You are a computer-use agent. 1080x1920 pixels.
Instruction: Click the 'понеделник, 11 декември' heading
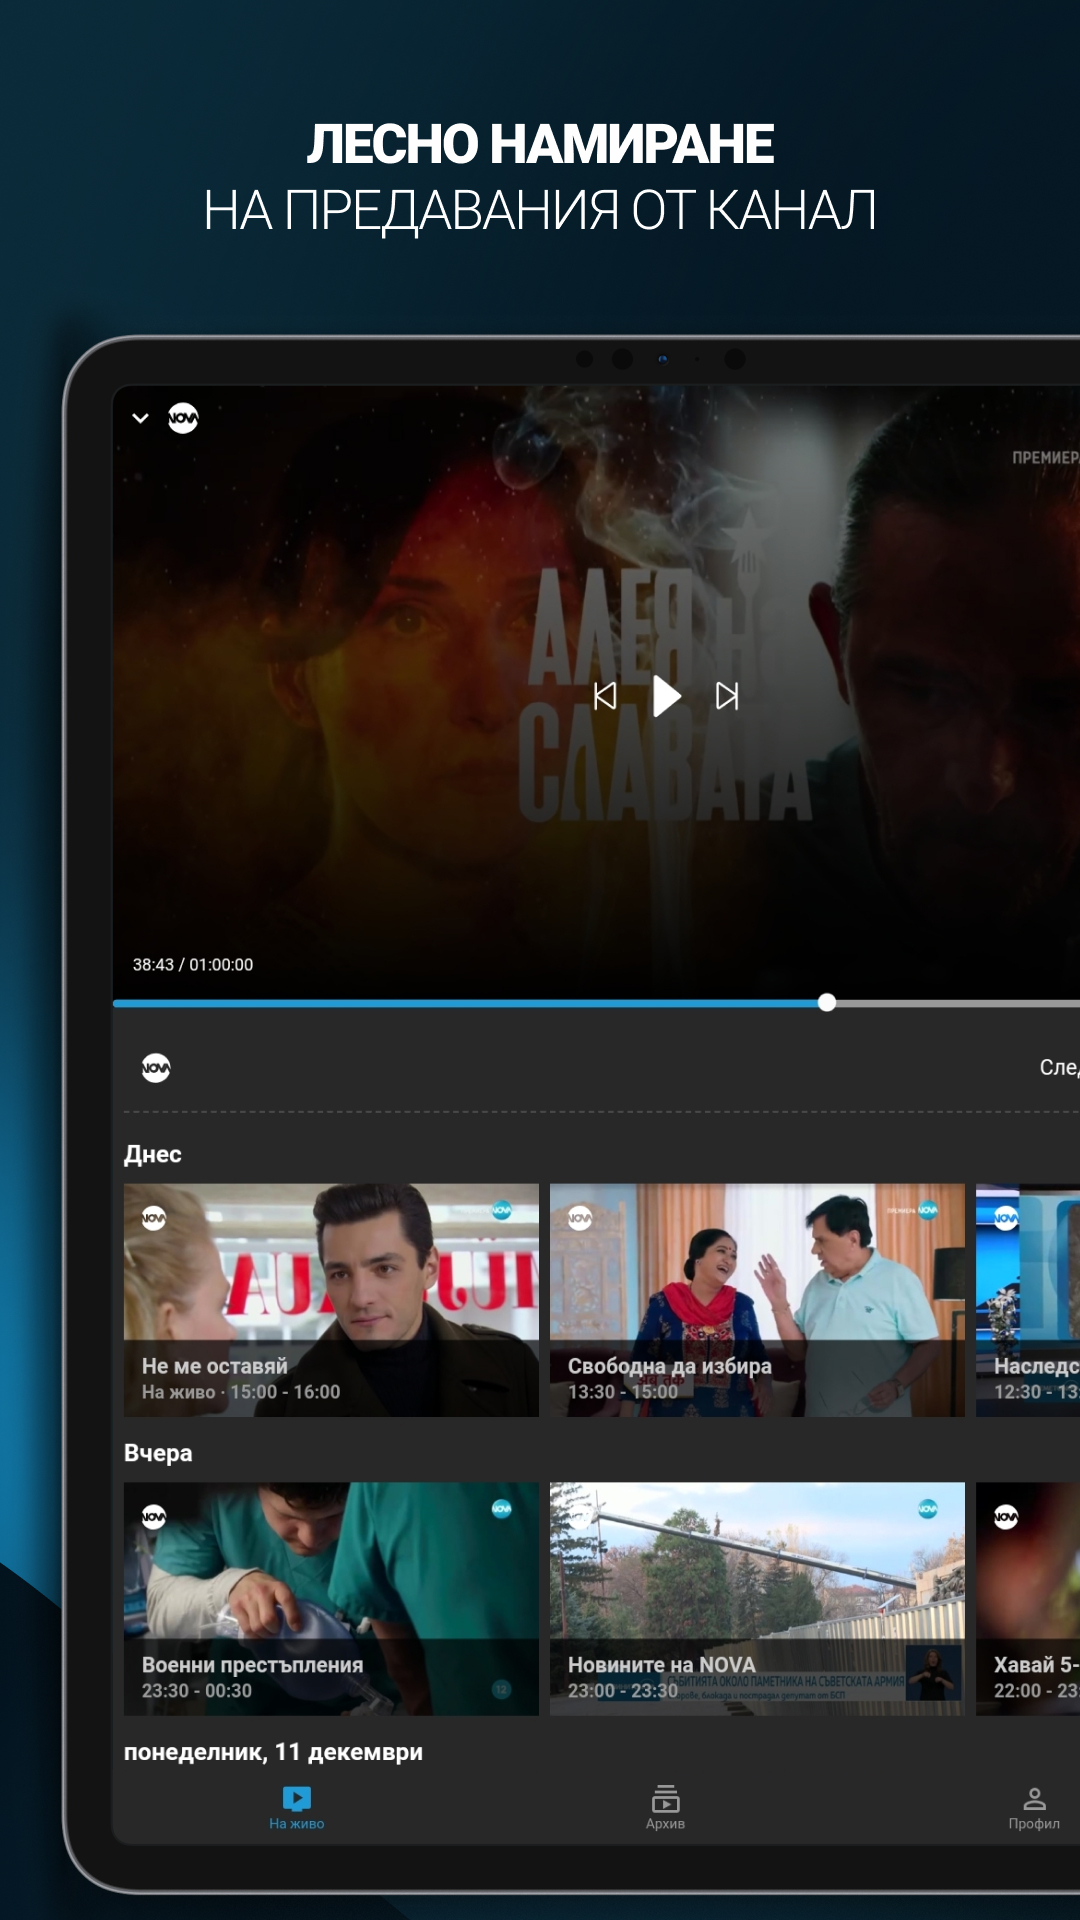[x=273, y=1752]
